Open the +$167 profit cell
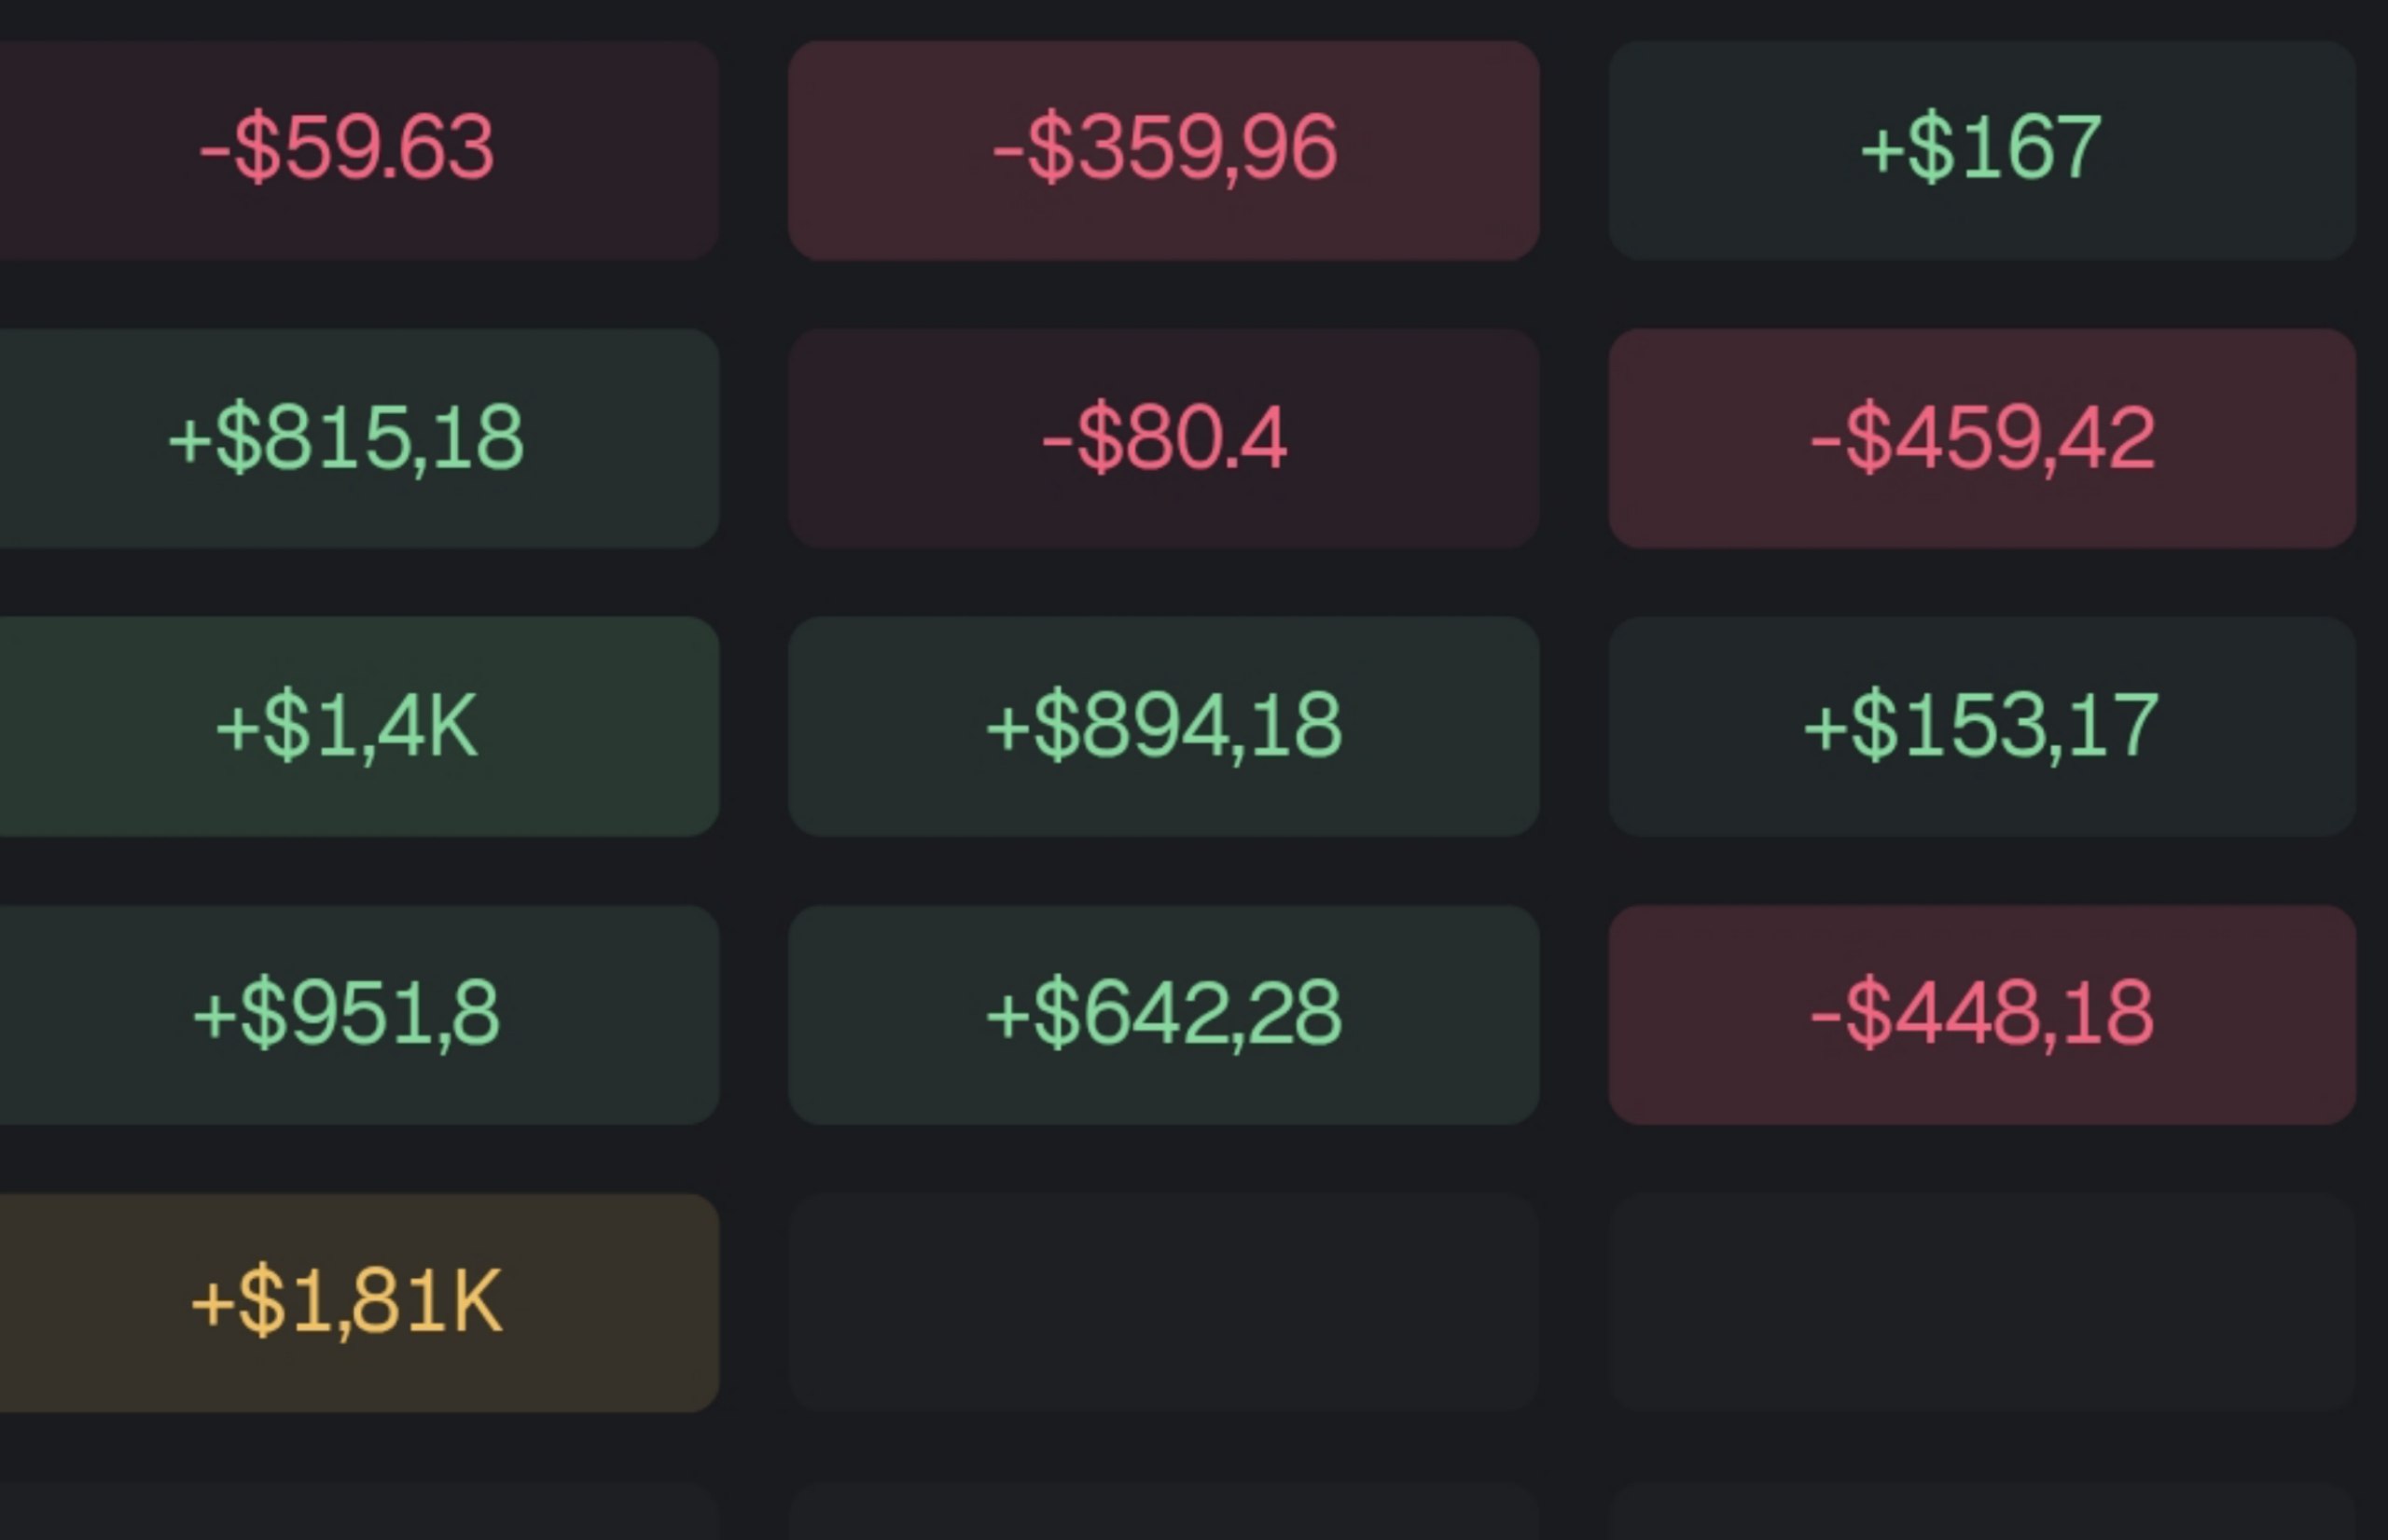The image size is (2388, 1540). pyautogui.click(x=1982, y=150)
